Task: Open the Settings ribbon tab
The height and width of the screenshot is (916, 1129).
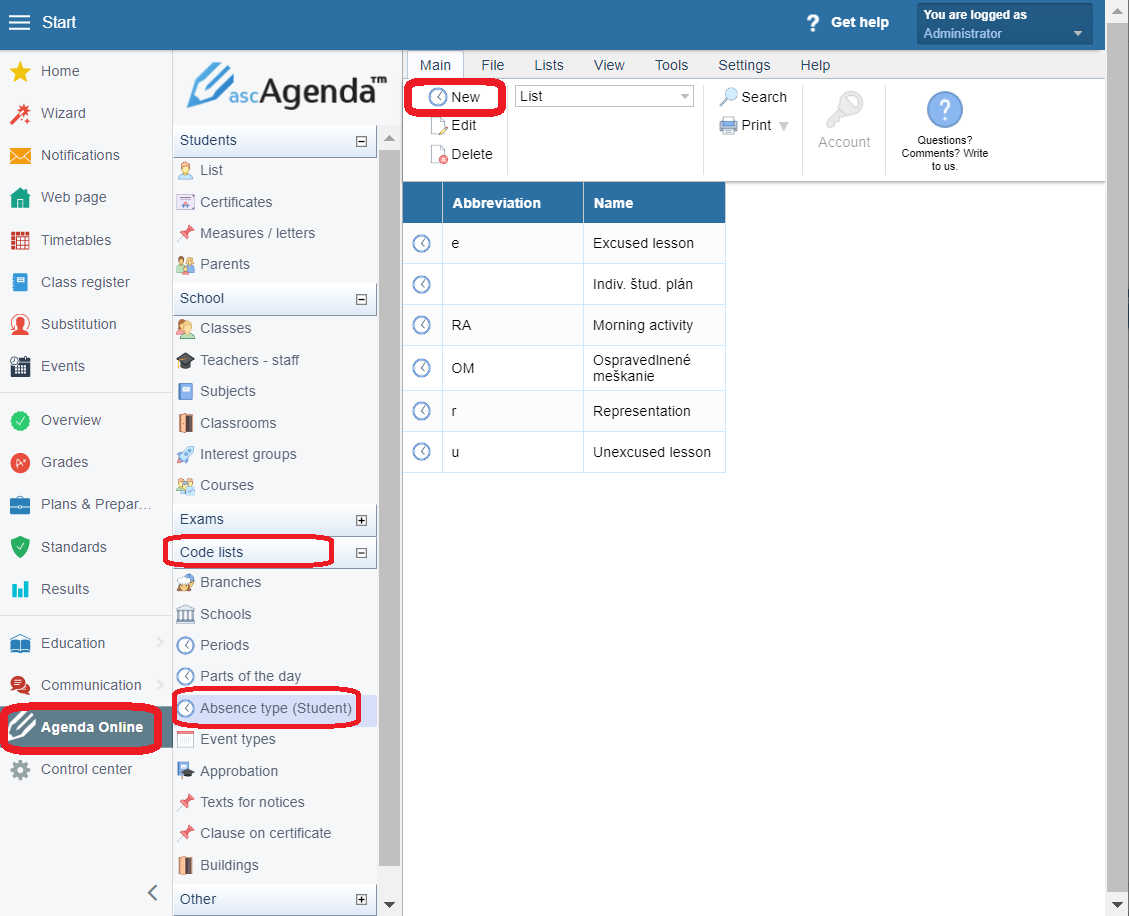Action: (745, 66)
